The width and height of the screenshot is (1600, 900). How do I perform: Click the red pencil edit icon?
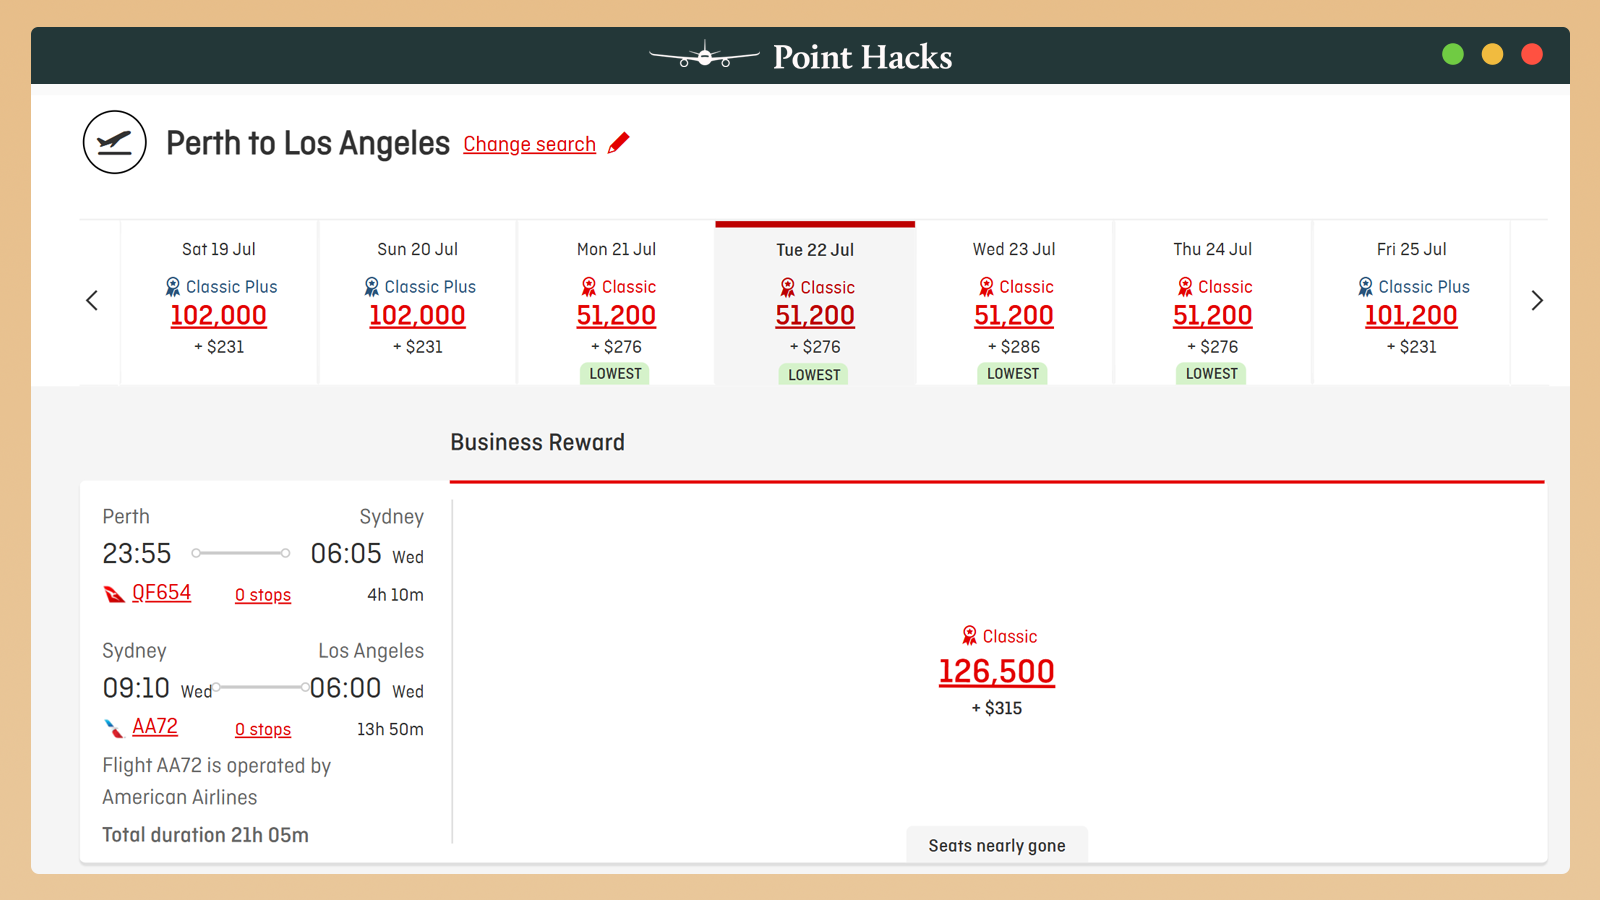tap(619, 143)
